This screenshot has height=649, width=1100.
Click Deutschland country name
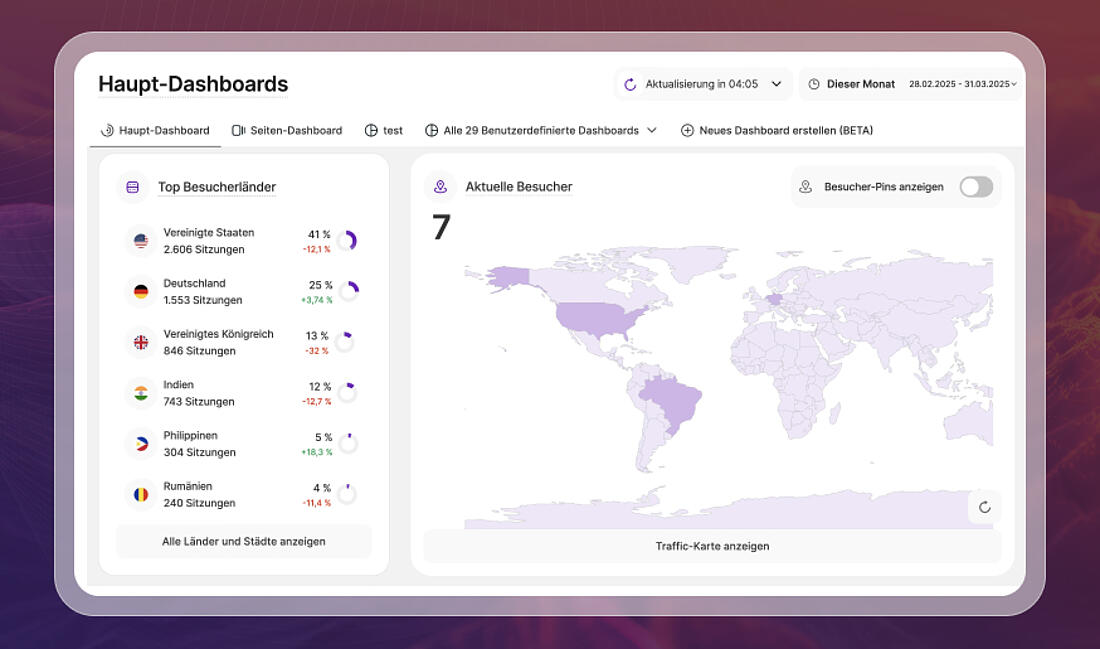tap(194, 283)
